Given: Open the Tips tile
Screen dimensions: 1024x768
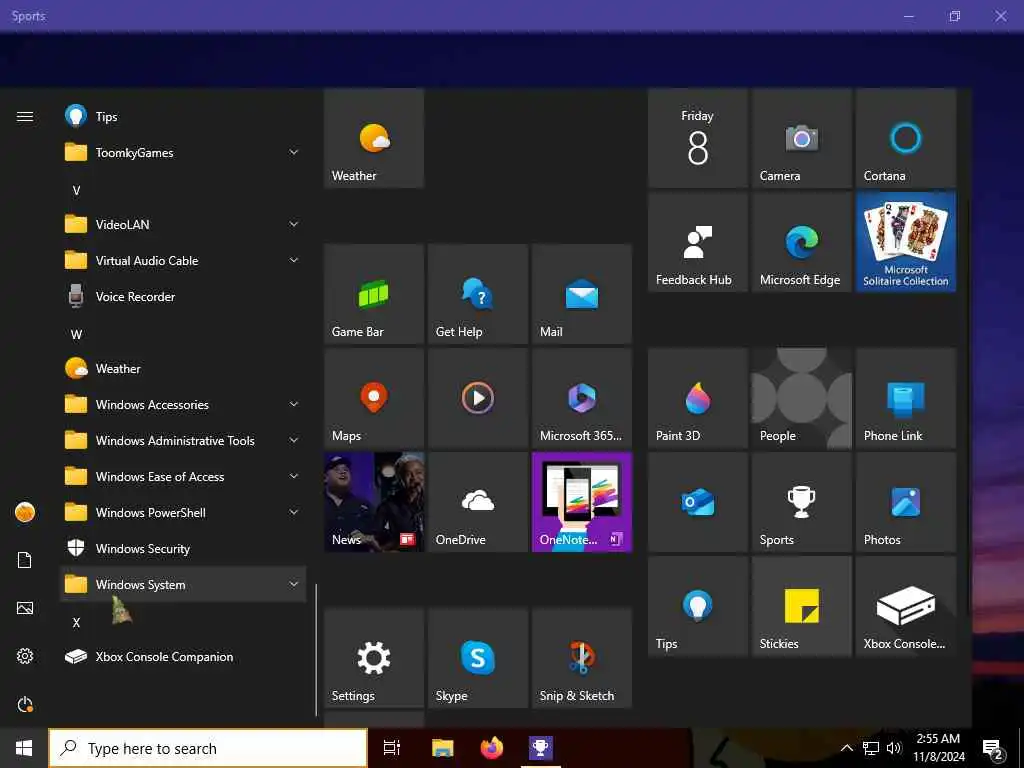Looking at the screenshot, I should 697,605.
